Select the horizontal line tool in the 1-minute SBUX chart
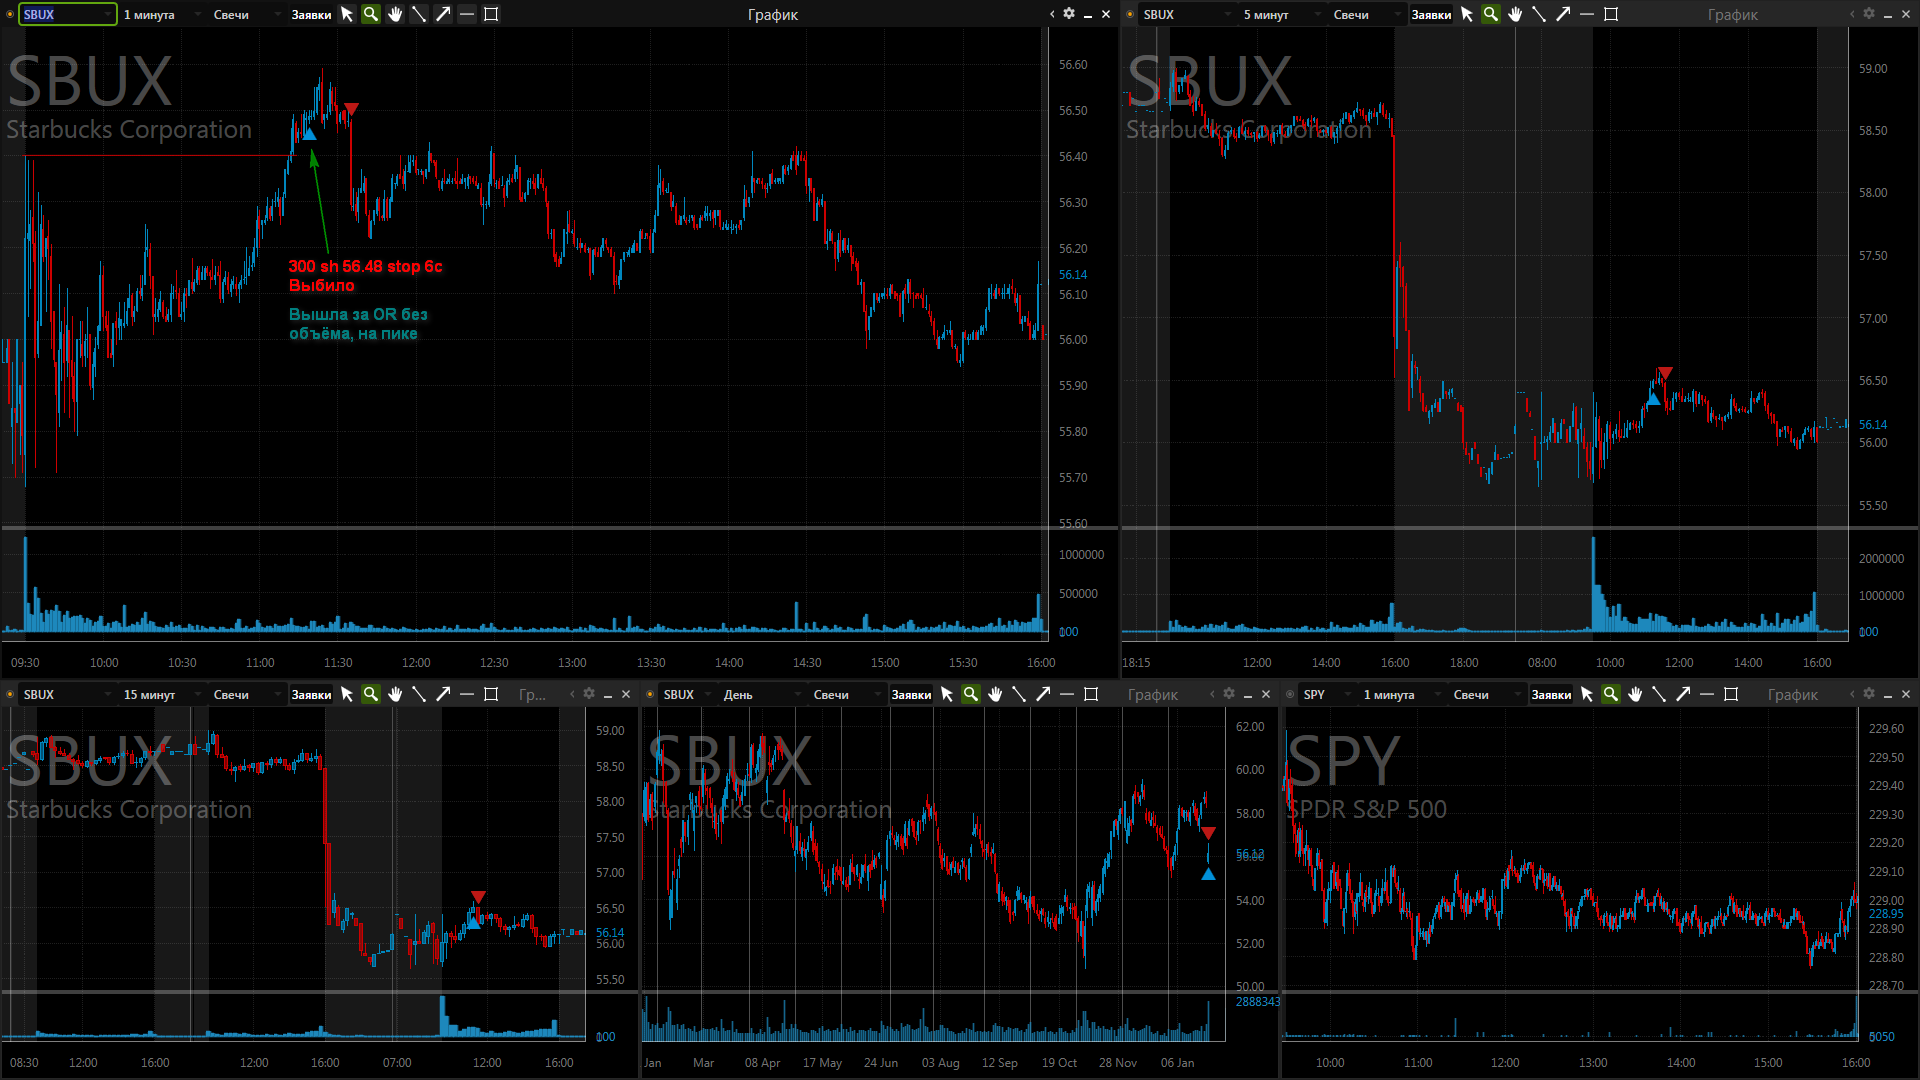 467,14
